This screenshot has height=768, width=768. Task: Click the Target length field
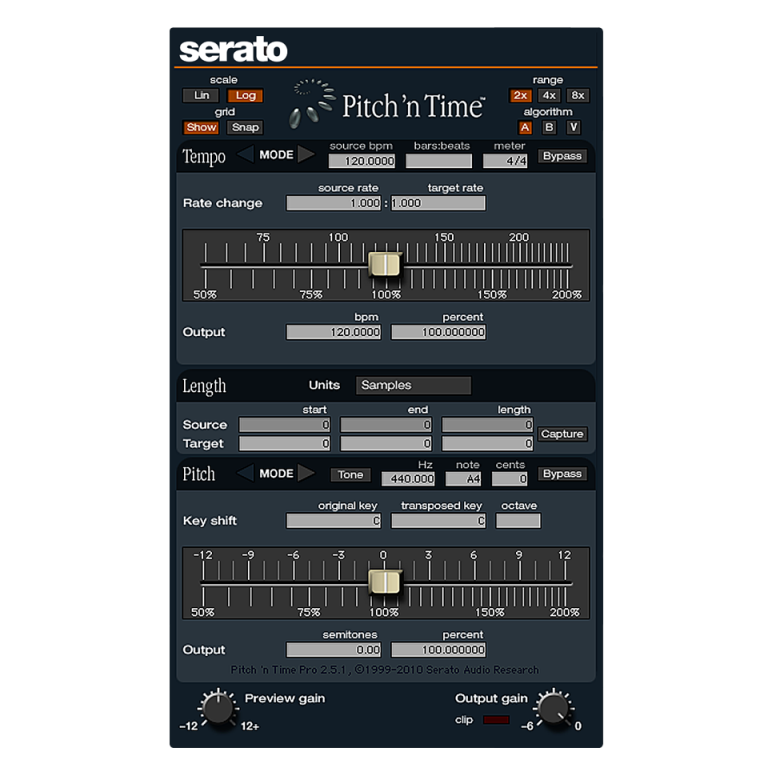tap(487, 443)
